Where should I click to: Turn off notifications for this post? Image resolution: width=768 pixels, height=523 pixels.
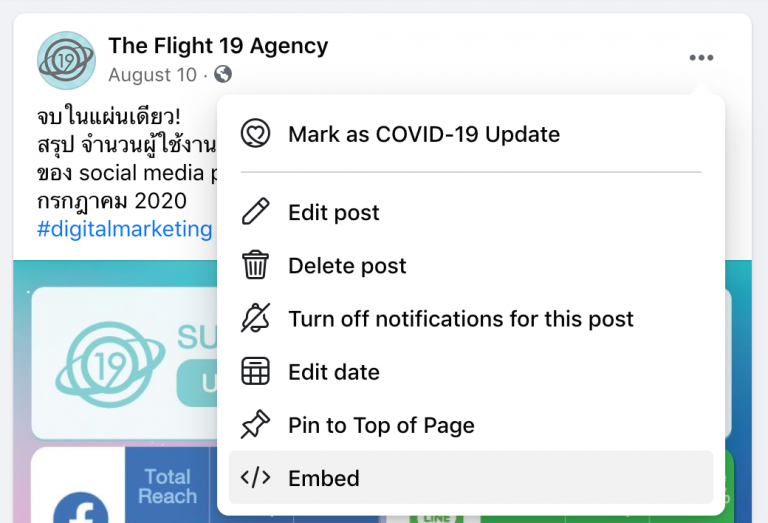pos(471,319)
